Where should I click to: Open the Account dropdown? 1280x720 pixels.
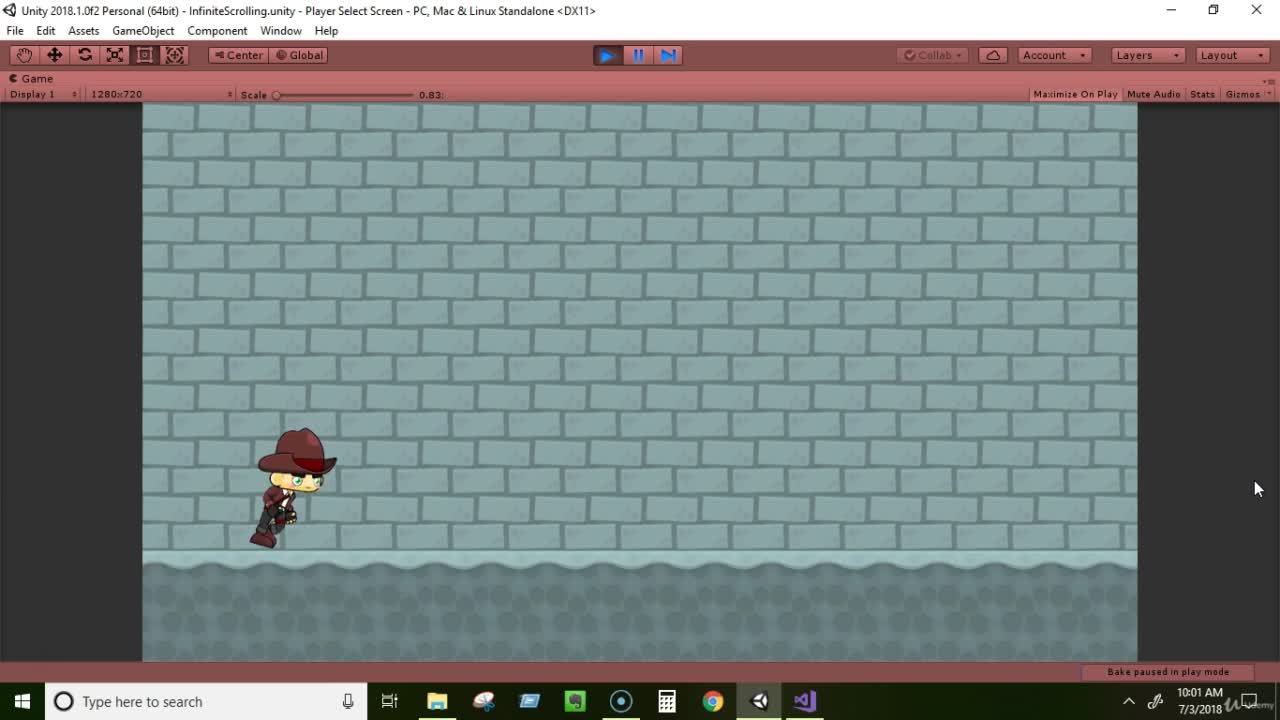tap(1054, 55)
